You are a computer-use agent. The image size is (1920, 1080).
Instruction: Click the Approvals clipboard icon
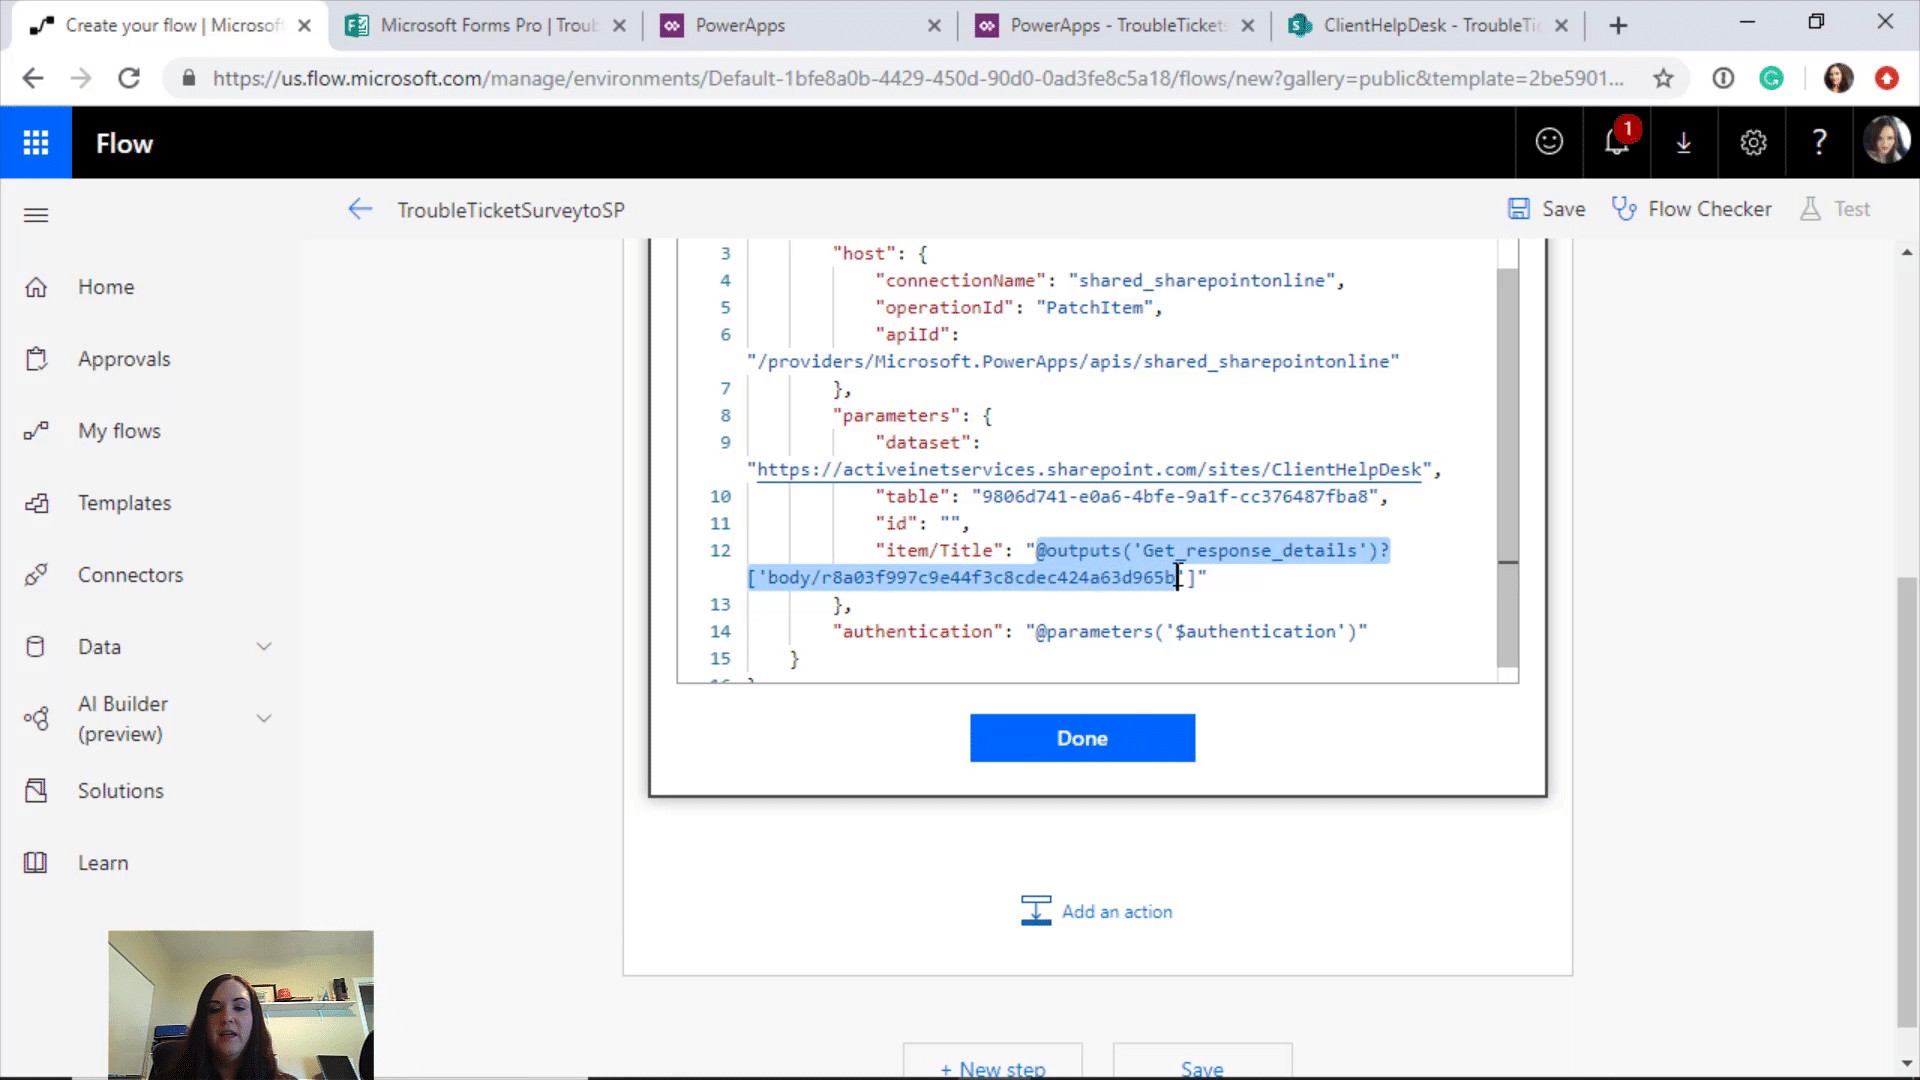point(36,359)
